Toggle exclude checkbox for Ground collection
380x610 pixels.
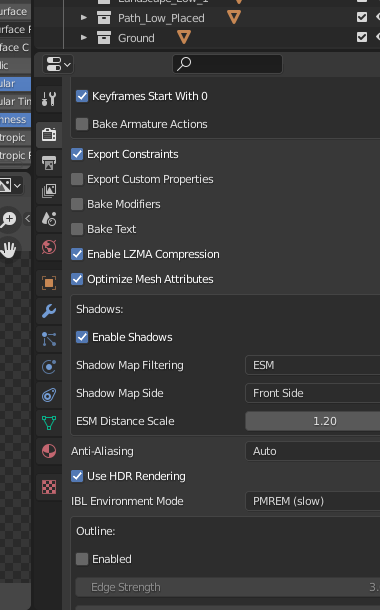coord(362,37)
